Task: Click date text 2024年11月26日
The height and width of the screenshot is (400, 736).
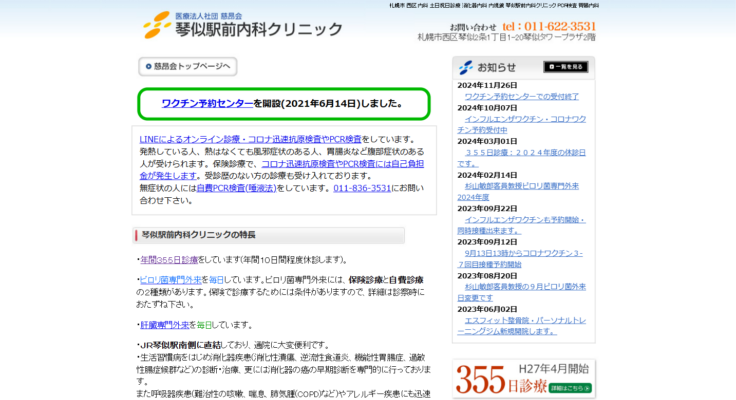Action: coord(487,85)
